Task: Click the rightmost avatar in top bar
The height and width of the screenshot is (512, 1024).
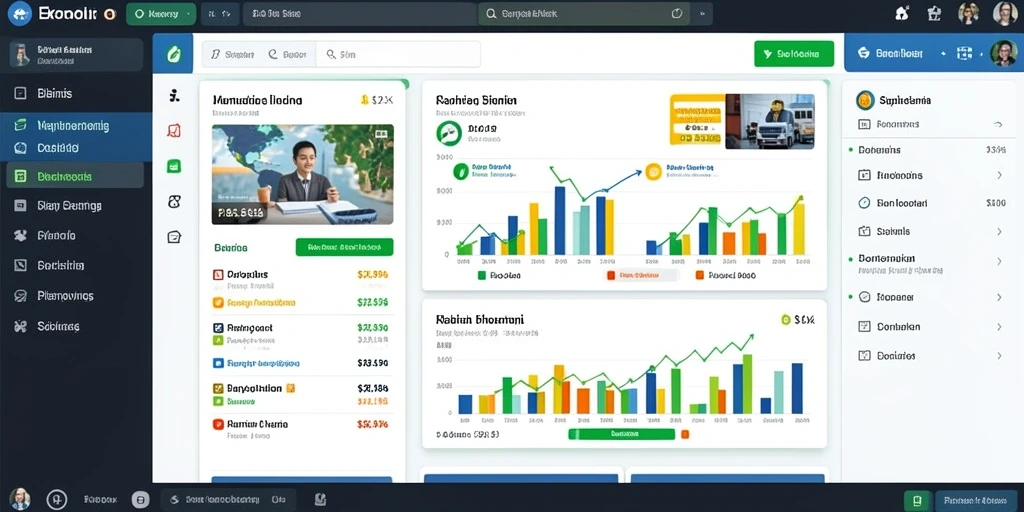Action: (x=1004, y=13)
